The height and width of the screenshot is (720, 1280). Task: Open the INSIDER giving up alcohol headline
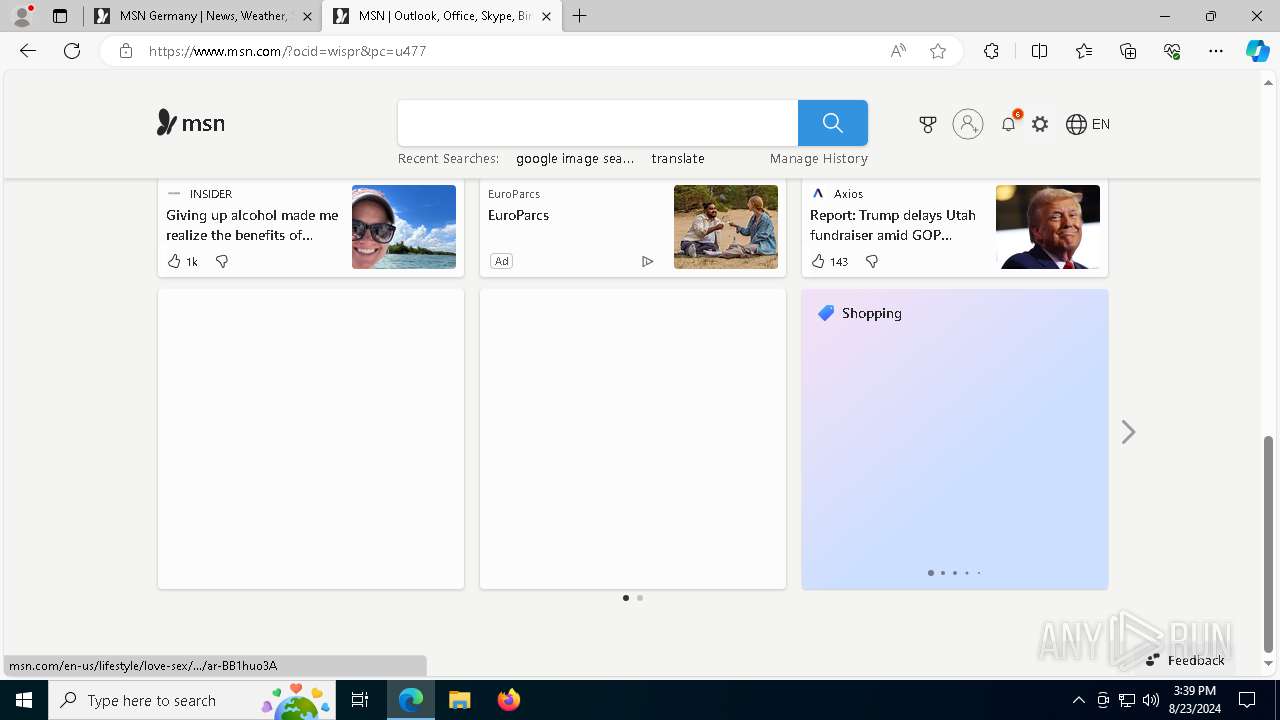tap(253, 225)
